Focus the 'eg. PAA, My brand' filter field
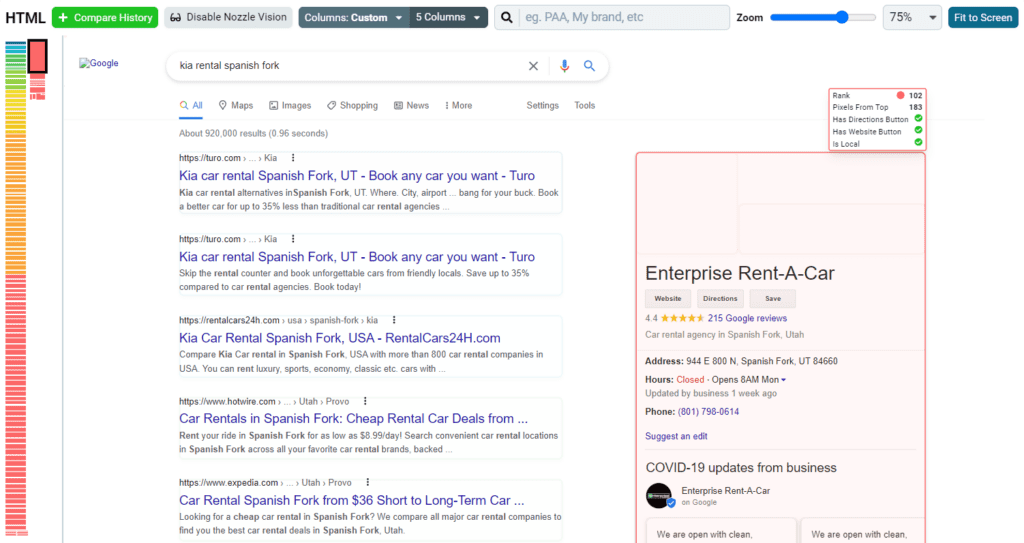 tap(624, 18)
